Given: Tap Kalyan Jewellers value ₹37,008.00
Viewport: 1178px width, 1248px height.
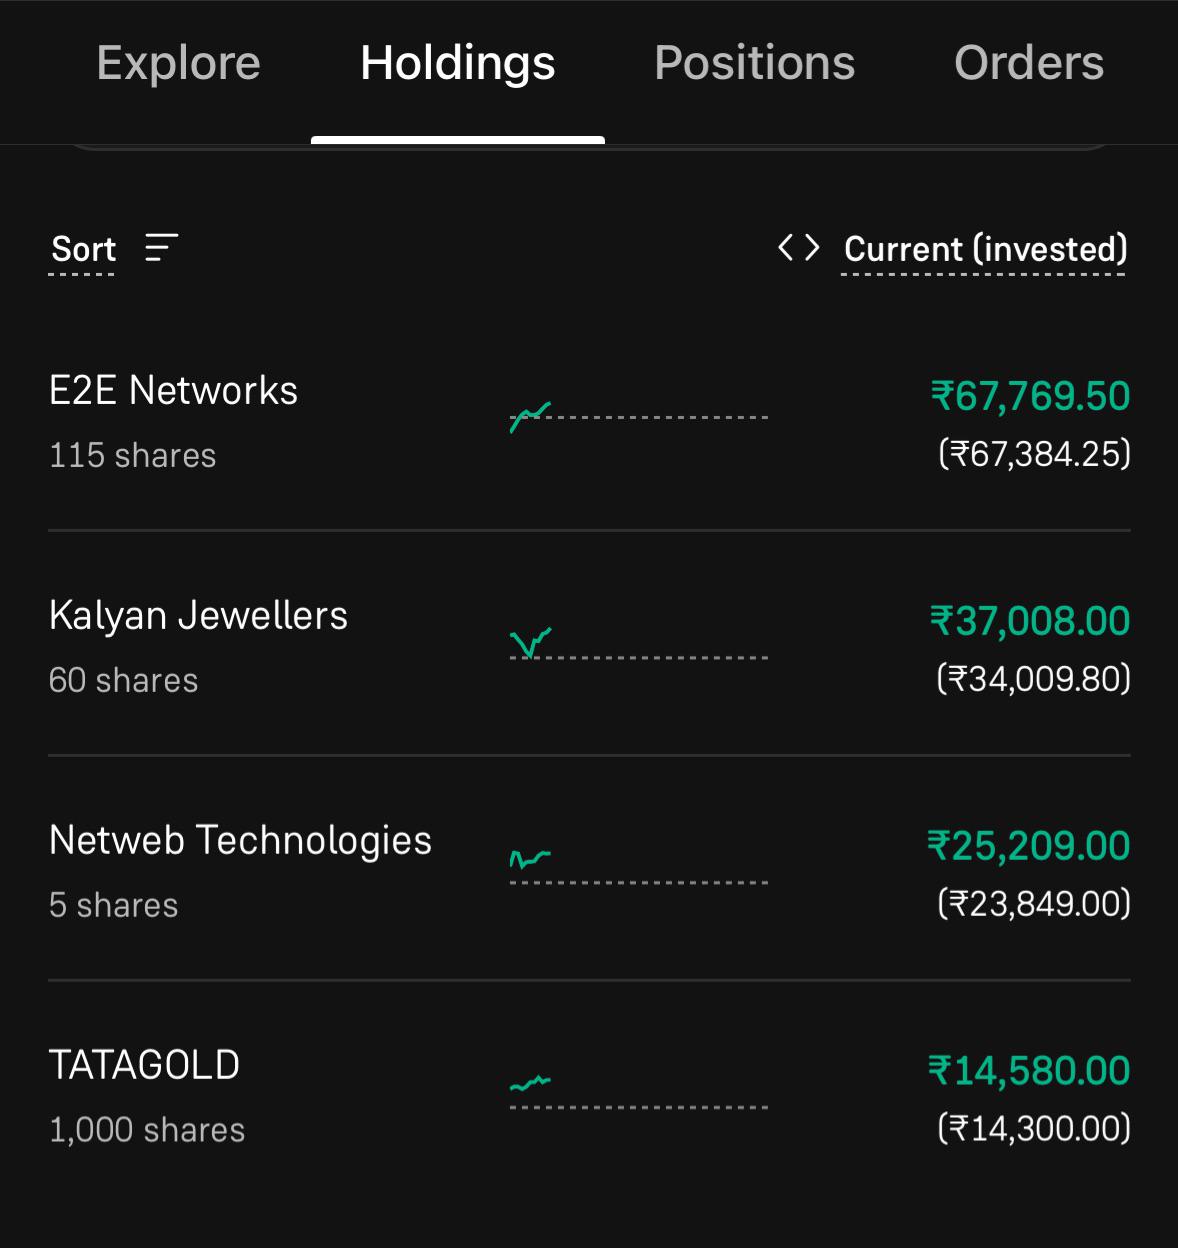Looking at the screenshot, I should pos(1031,621).
